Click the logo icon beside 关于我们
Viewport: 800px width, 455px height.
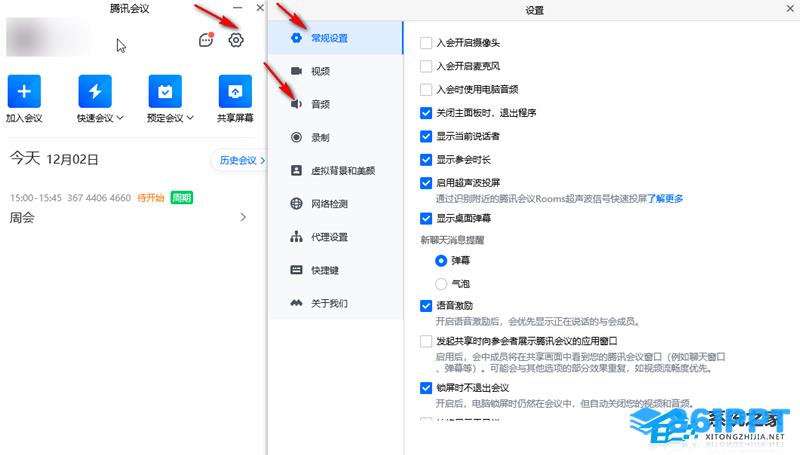point(296,303)
